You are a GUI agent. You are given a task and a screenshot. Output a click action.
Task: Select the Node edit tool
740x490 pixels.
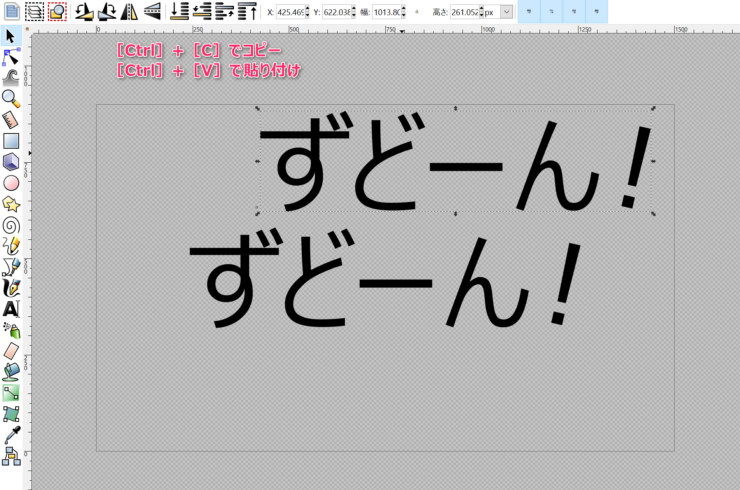click(x=11, y=57)
